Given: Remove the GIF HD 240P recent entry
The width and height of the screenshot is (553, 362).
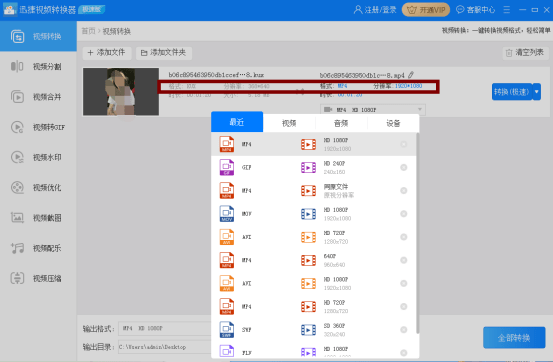Looking at the screenshot, I should click(x=403, y=168).
